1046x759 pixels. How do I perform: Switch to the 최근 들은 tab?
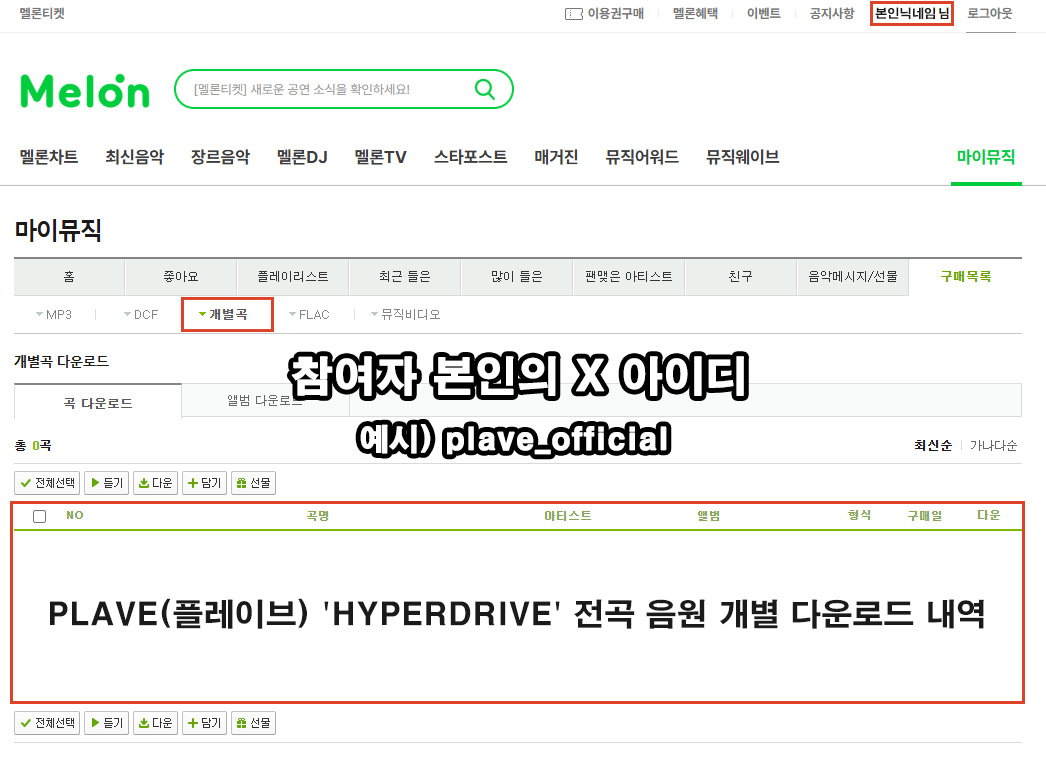click(405, 277)
